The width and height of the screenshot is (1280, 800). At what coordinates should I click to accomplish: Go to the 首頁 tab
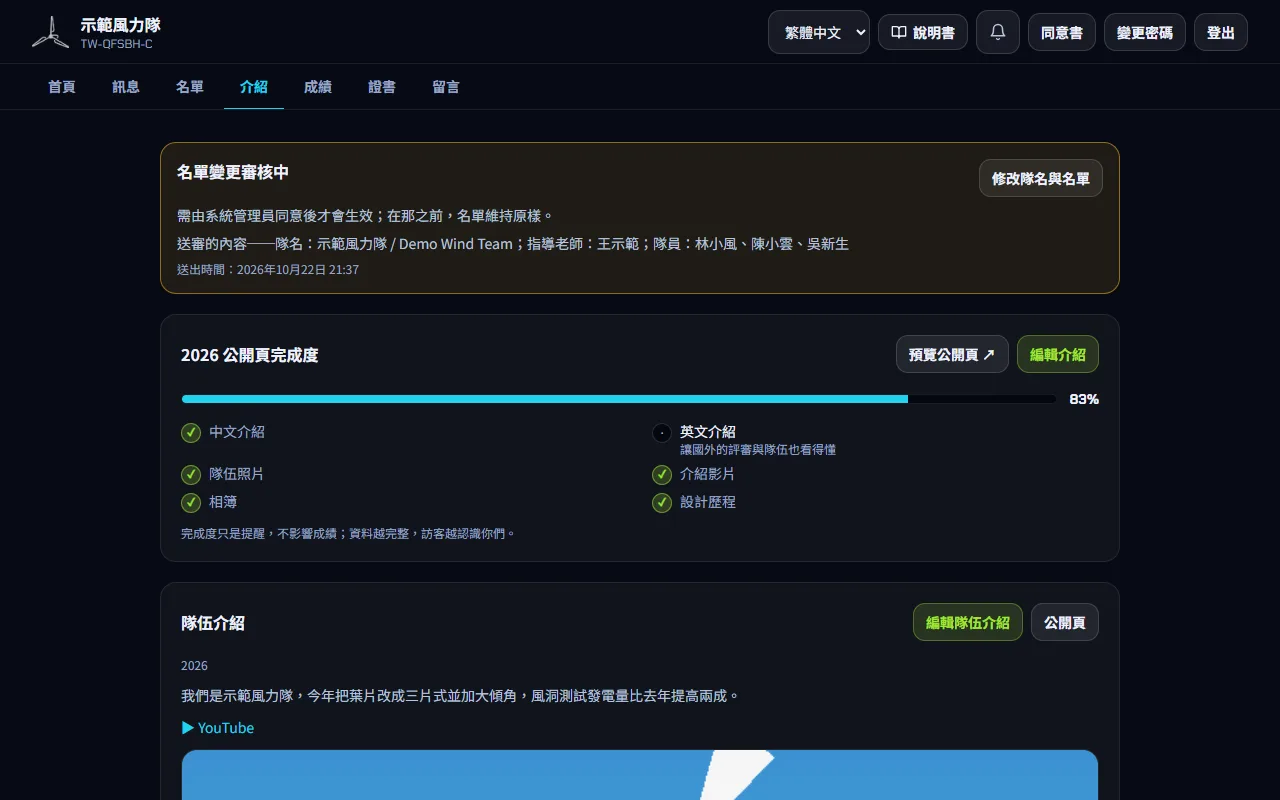coord(62,87)
